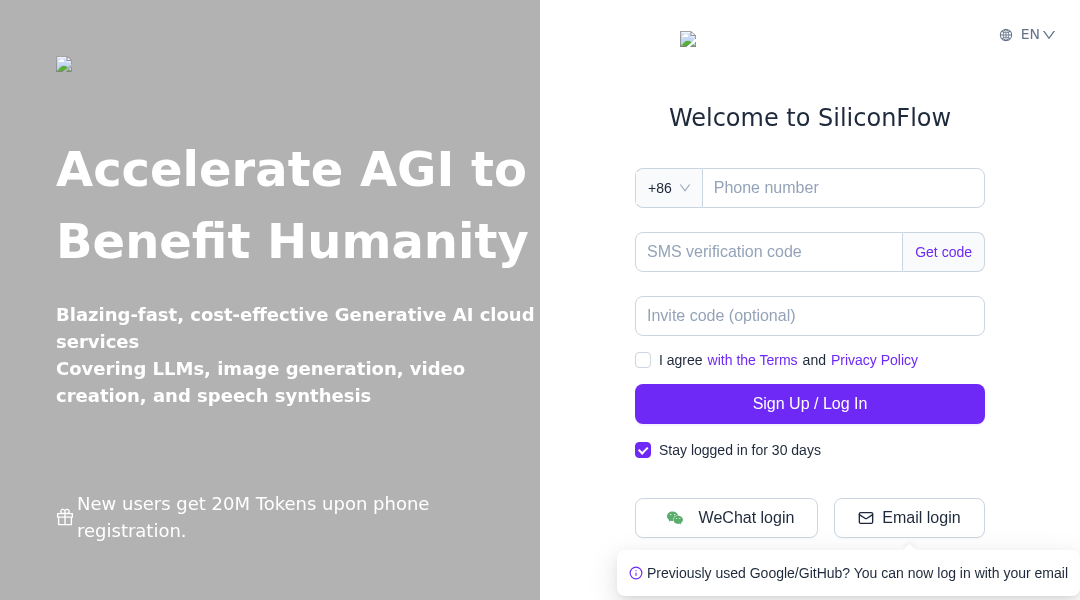This screenshot has width=1080, height=600.
Task: Expand the language menu arrow near EN
Action: point(1048,34)
